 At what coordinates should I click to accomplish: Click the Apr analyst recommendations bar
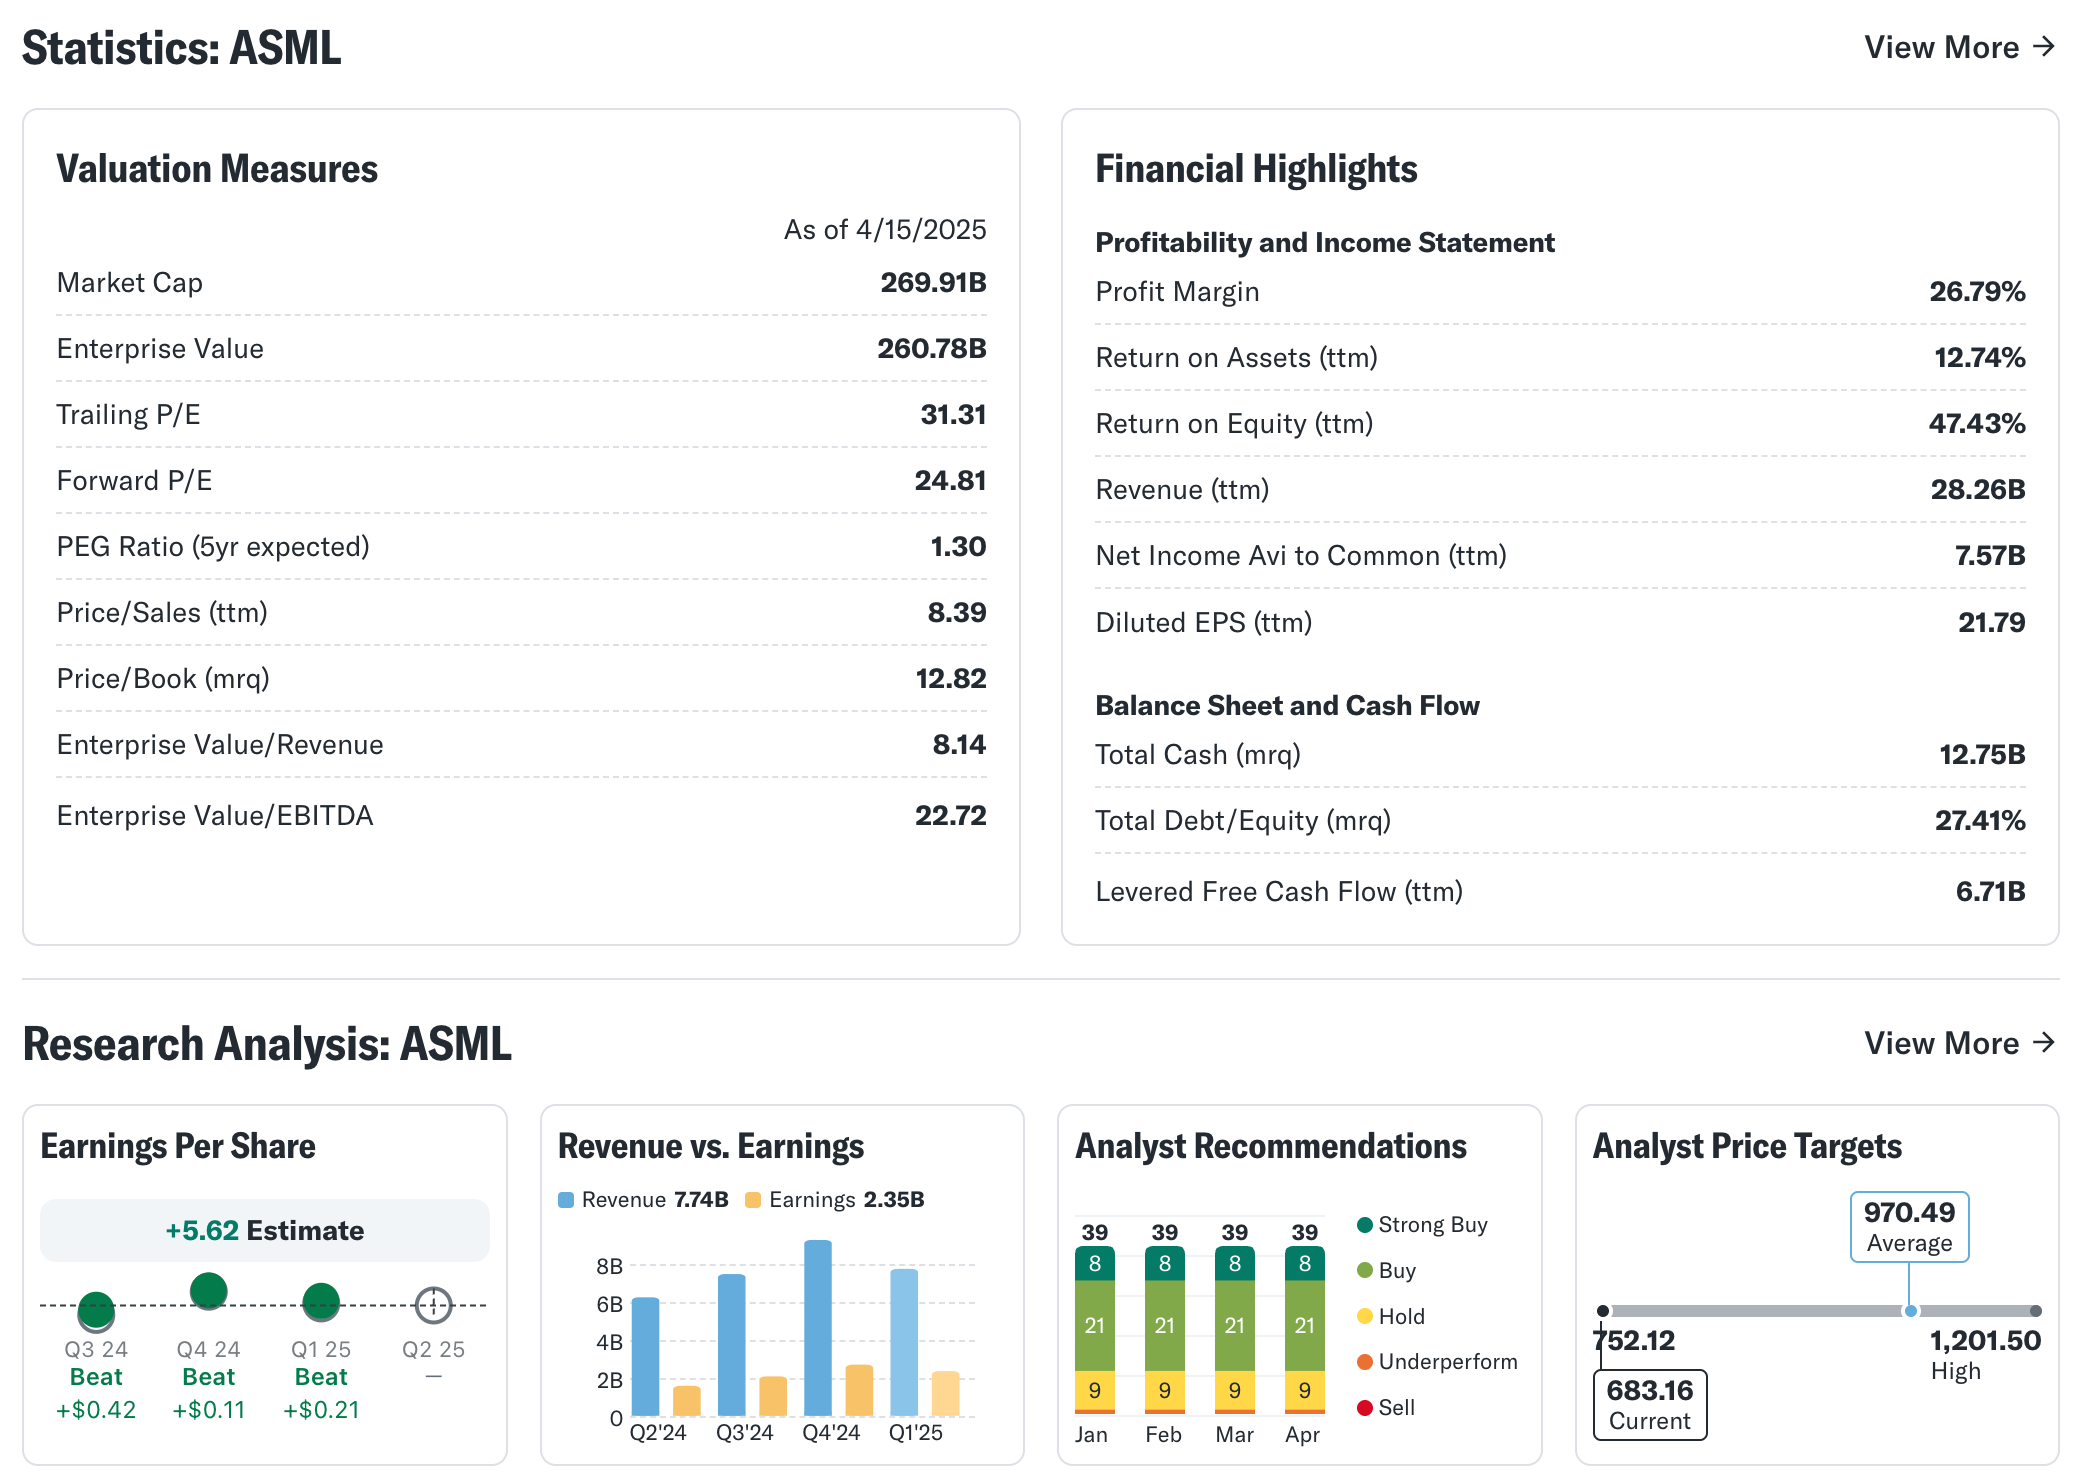[x=1304, y=1330]
